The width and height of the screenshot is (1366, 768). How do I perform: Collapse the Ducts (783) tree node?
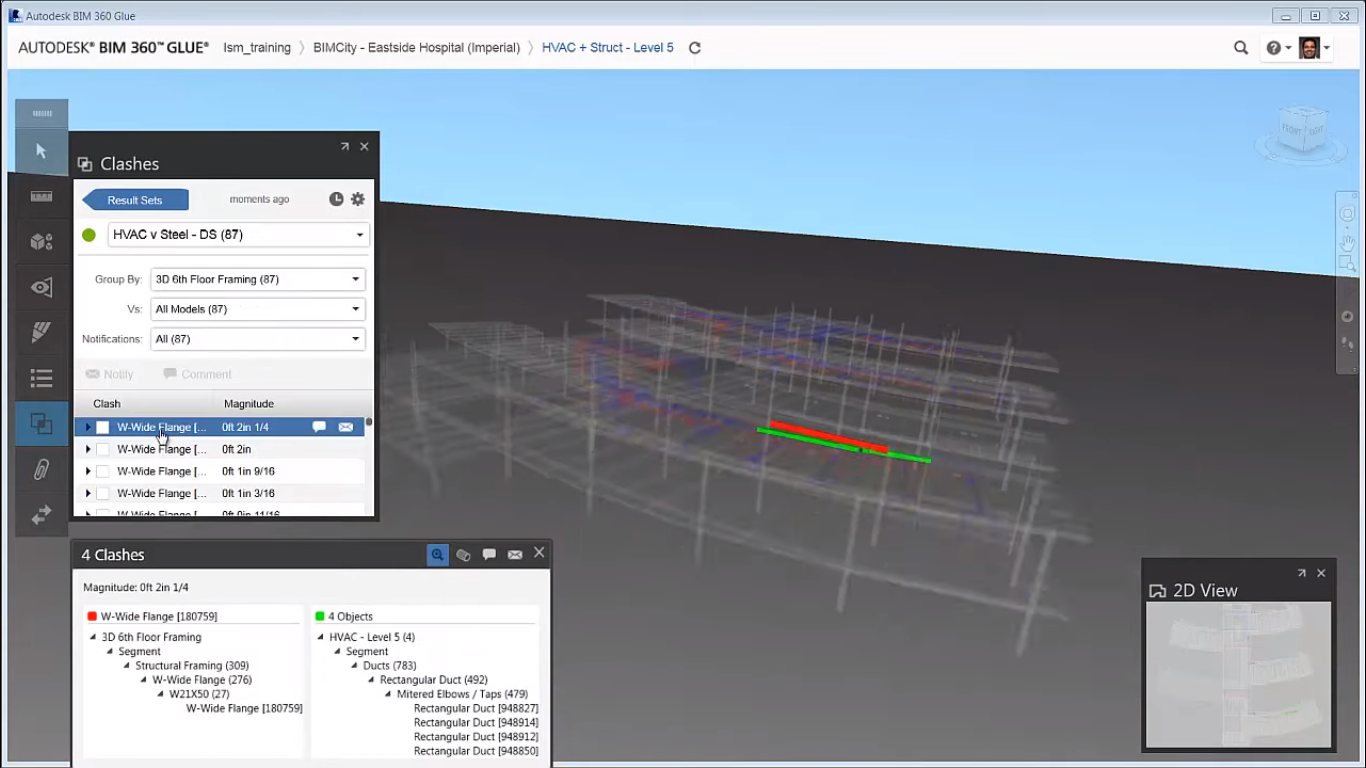[354, 666]
